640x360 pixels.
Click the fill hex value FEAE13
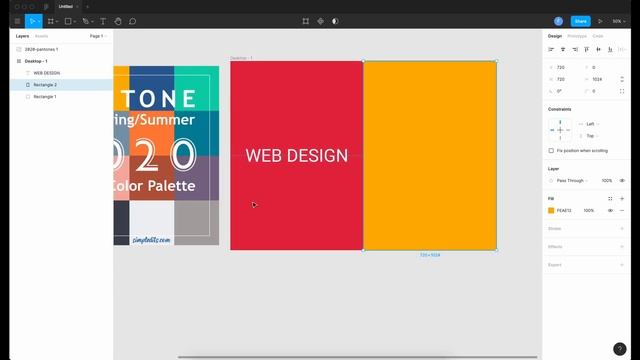[x=564, y=211]
